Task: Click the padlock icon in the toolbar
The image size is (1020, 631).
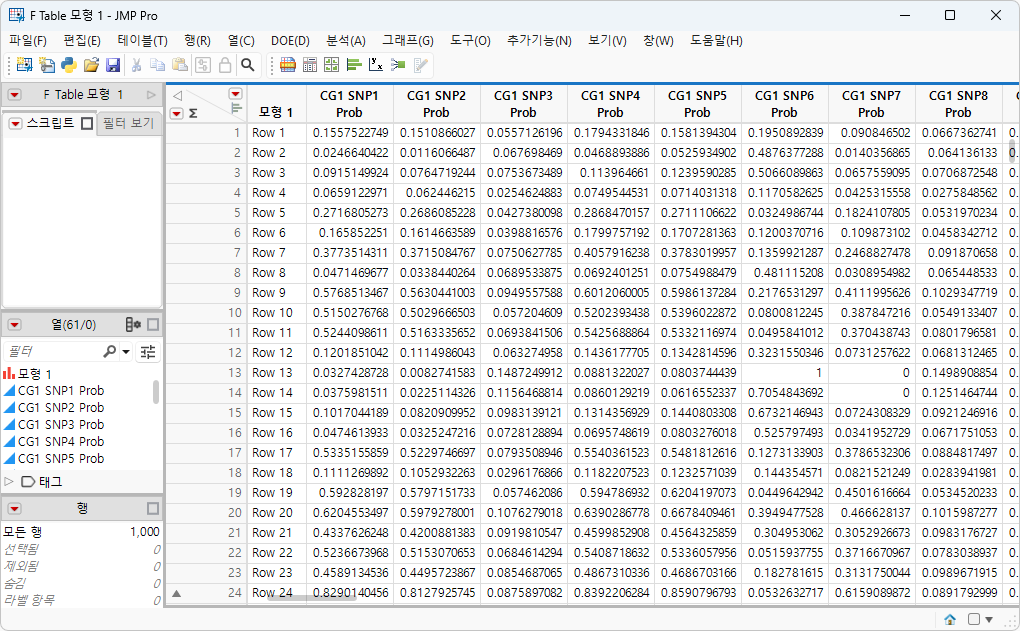Action: [225, 64]
